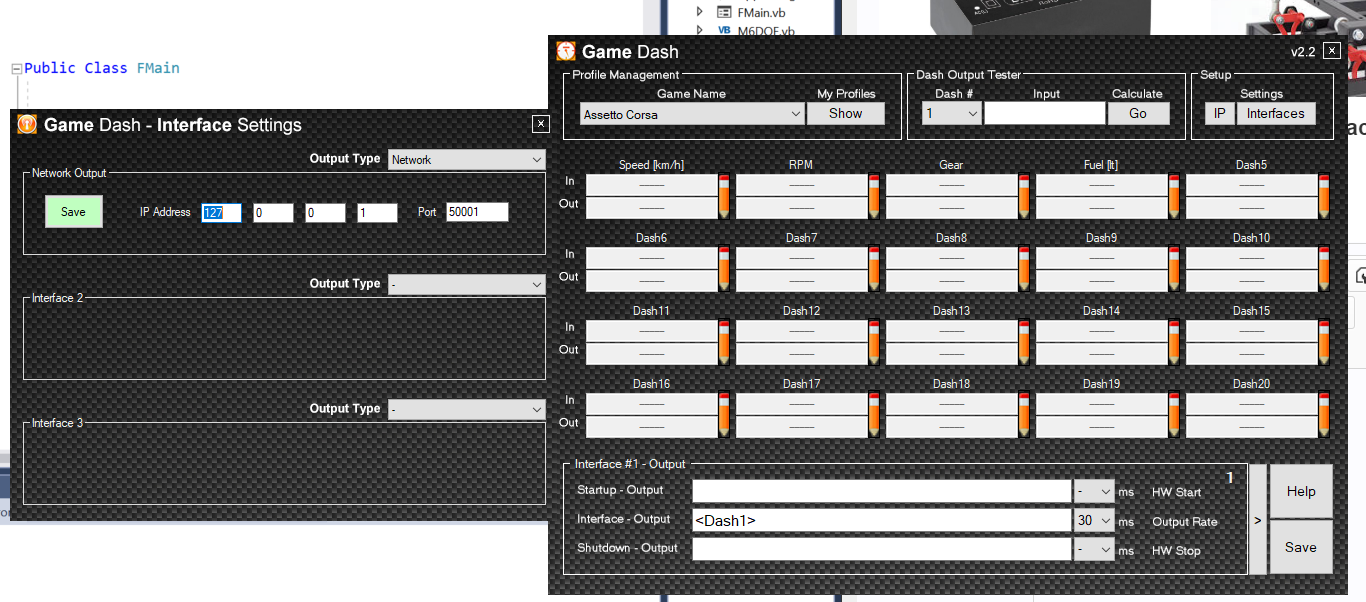Click the Game Dash window logo icon
1366x602 pixels.
[566, 51]
